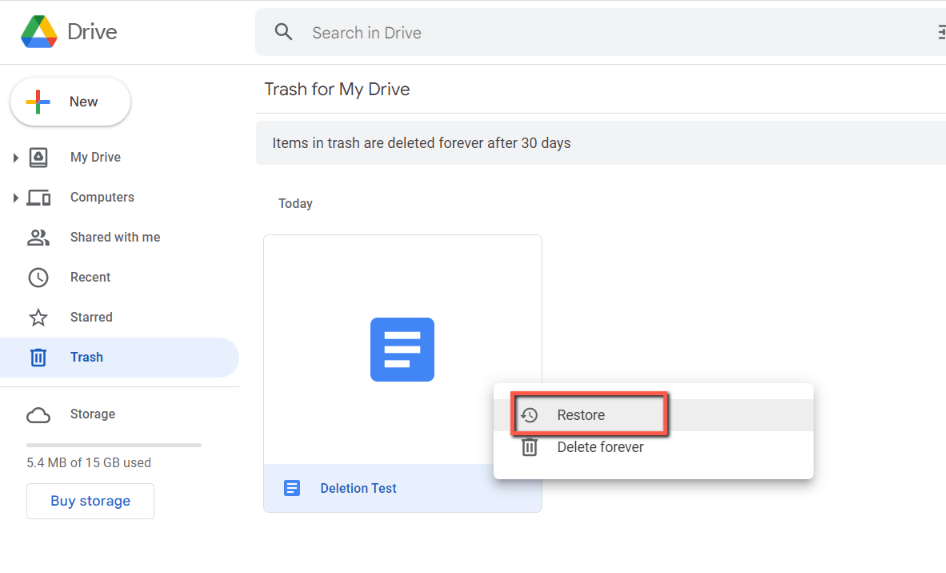Click the multicolor plus icon
946x573 pixels.
click(38, 102)
